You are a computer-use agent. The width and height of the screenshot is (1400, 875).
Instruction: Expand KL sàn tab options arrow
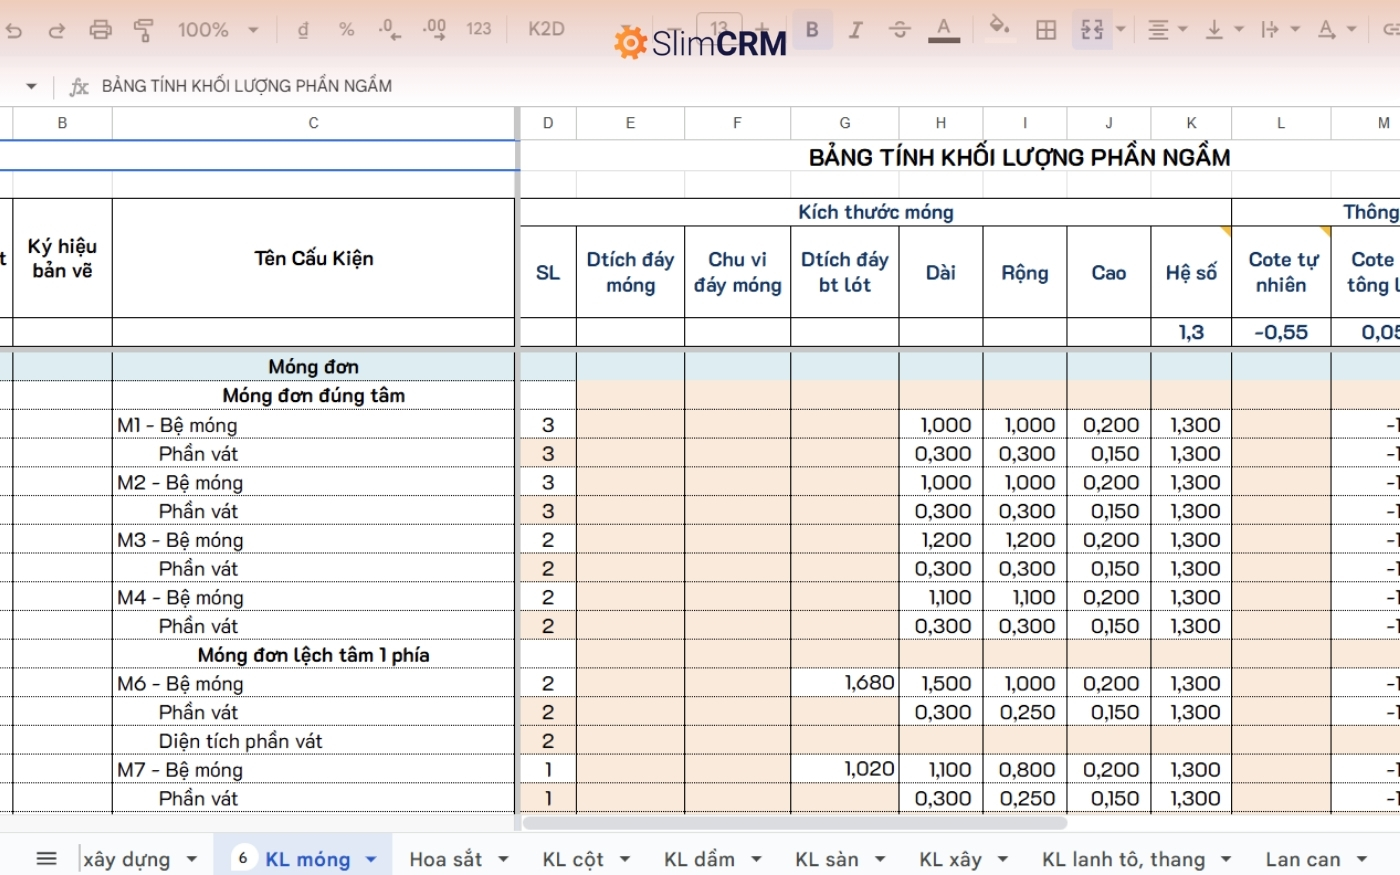(880, 859)
